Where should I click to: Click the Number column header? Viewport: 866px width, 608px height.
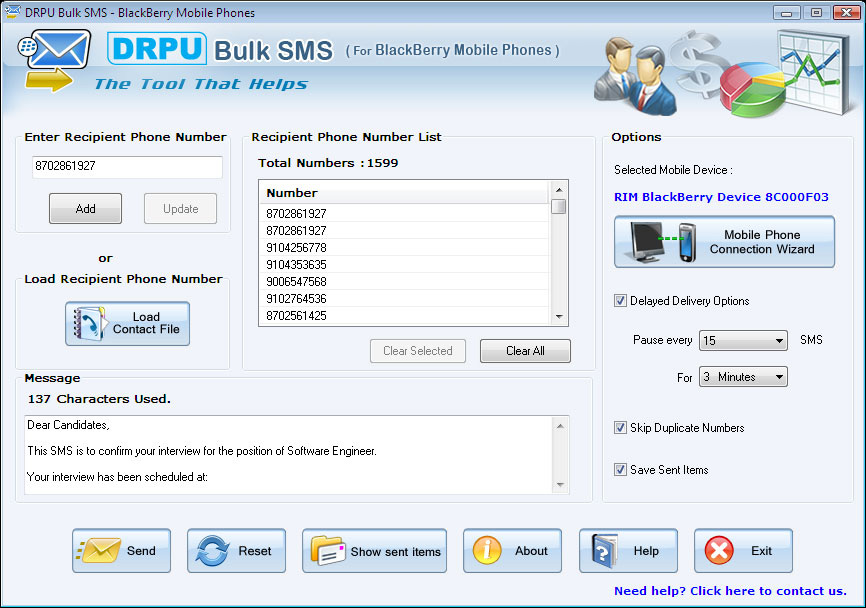coord(404,193)
